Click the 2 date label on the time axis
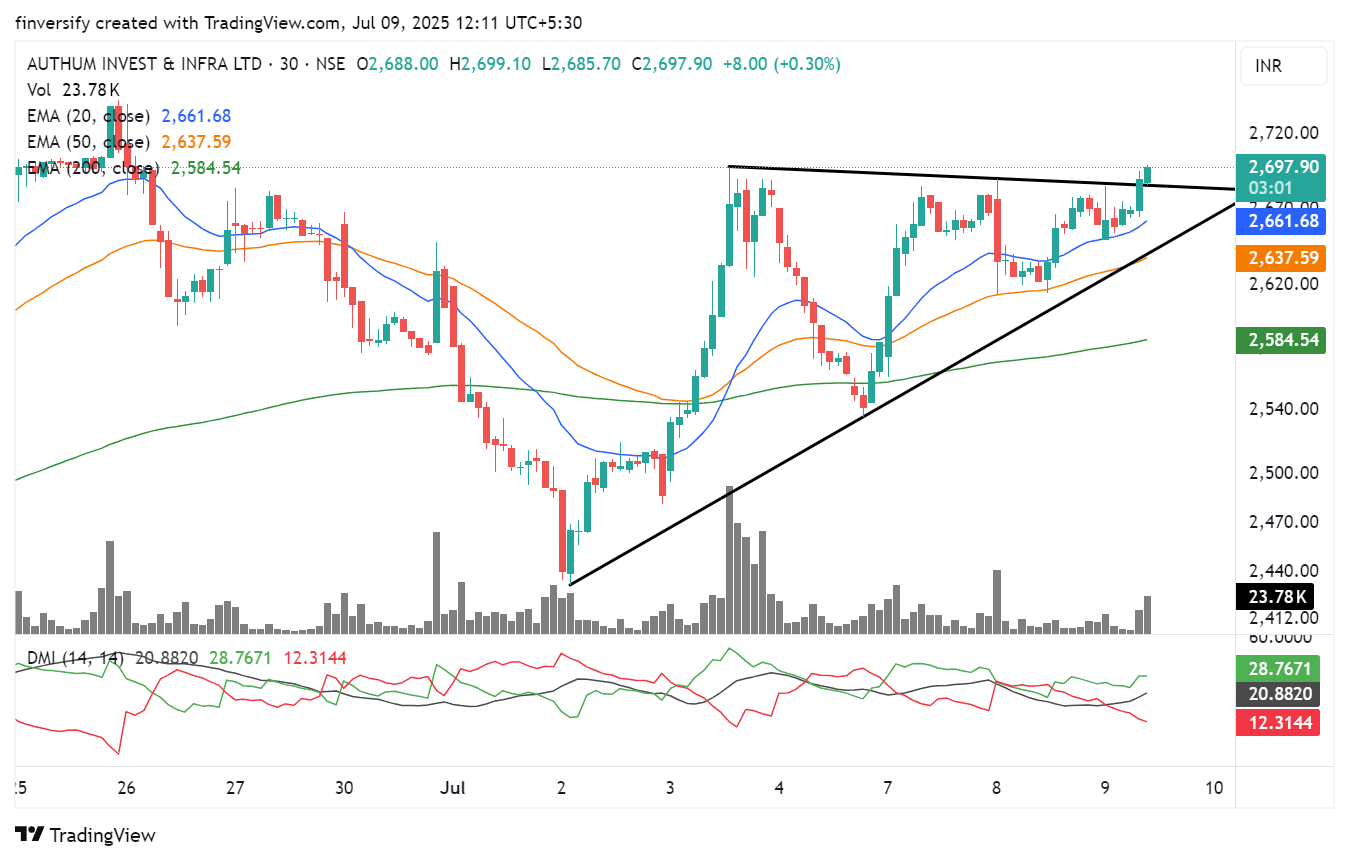1349x861 pixels. pyautogui.click(x=561, y=787)
